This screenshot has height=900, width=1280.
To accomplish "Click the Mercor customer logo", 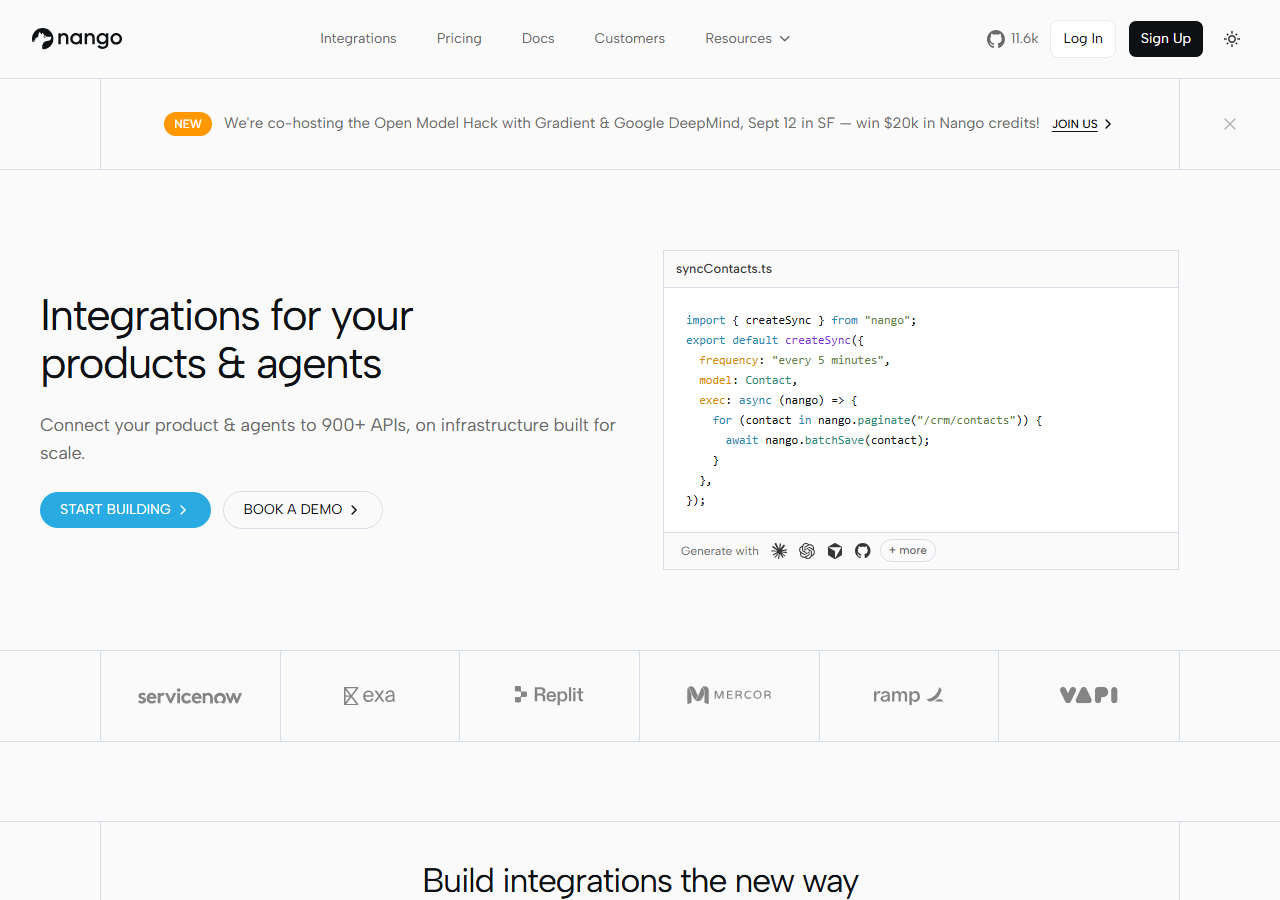I will 729,695.
